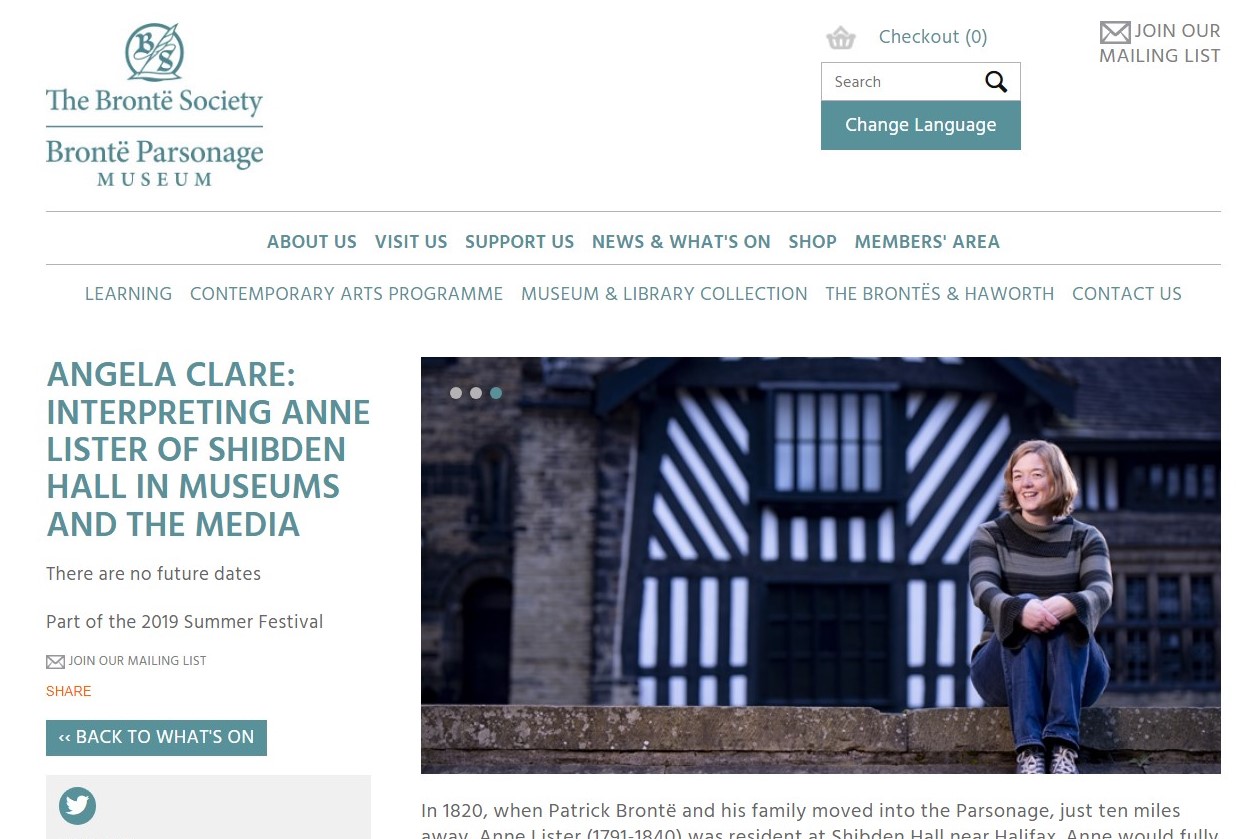Click inside the Search input field
Image resolution: width=1258 pixels, height=839 pixels.
click(900, 82)
